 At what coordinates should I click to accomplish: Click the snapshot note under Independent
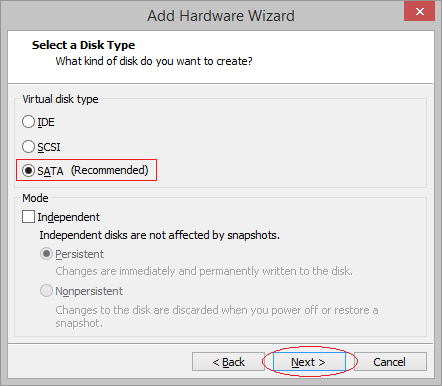(159, 235)
